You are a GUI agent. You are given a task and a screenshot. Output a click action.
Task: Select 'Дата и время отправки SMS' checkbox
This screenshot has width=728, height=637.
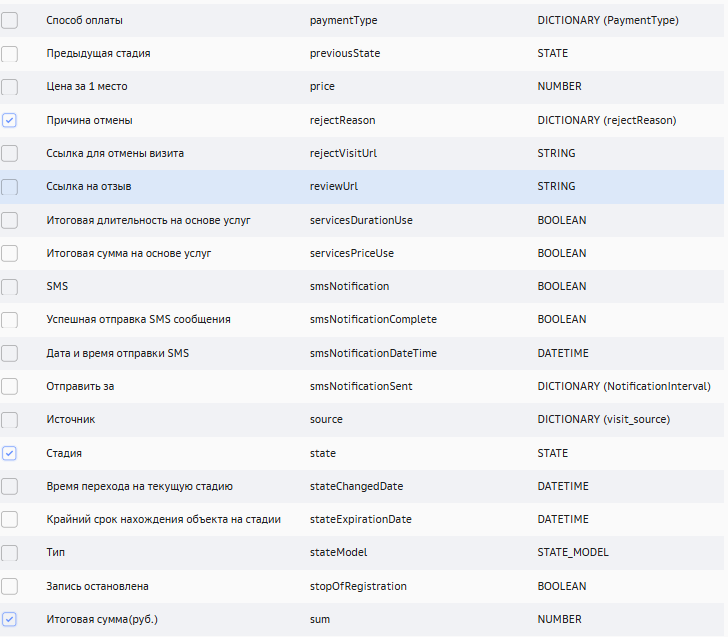(9, 353)
